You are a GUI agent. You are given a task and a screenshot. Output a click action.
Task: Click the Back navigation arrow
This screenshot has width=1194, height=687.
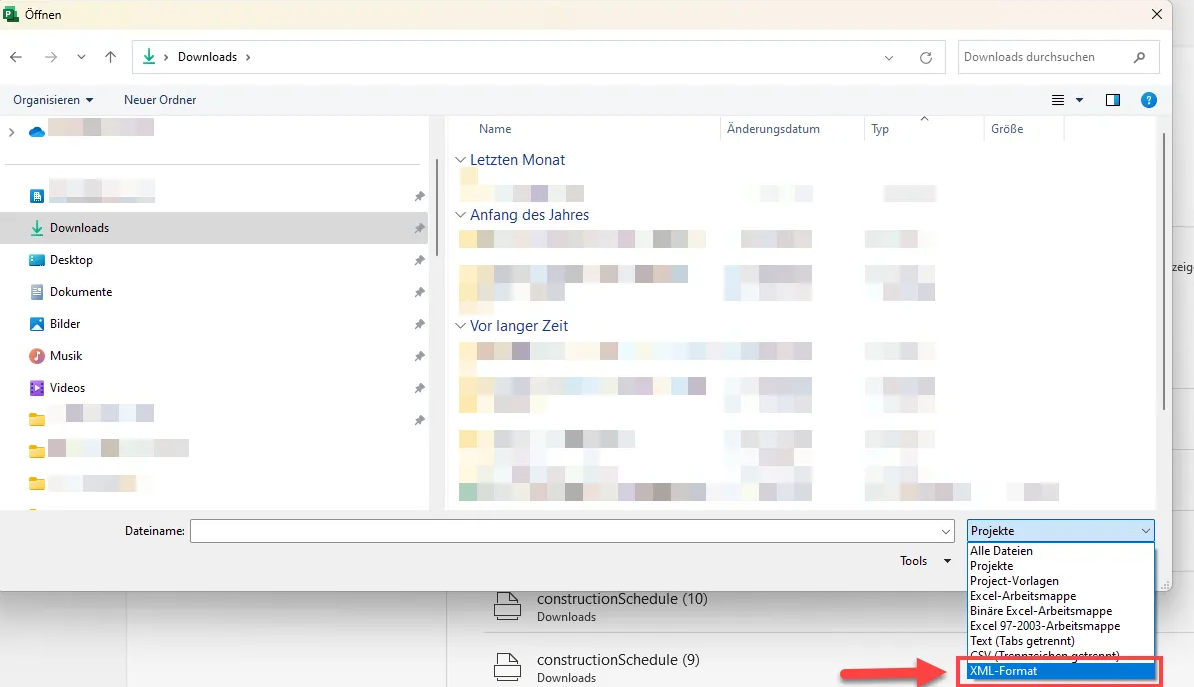point(16,57)
